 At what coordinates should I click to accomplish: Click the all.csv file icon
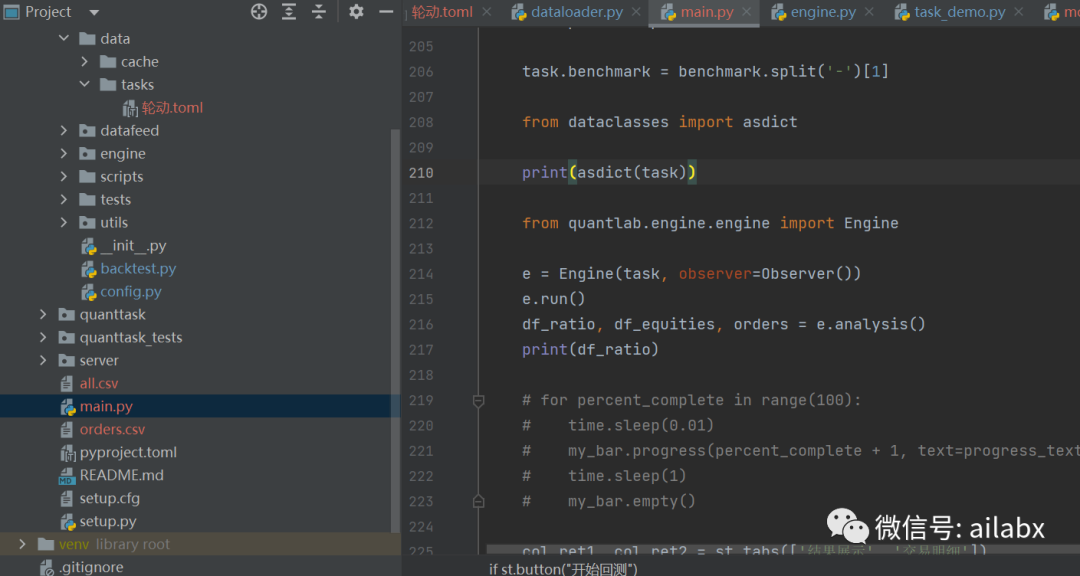[x=67, y=383]
